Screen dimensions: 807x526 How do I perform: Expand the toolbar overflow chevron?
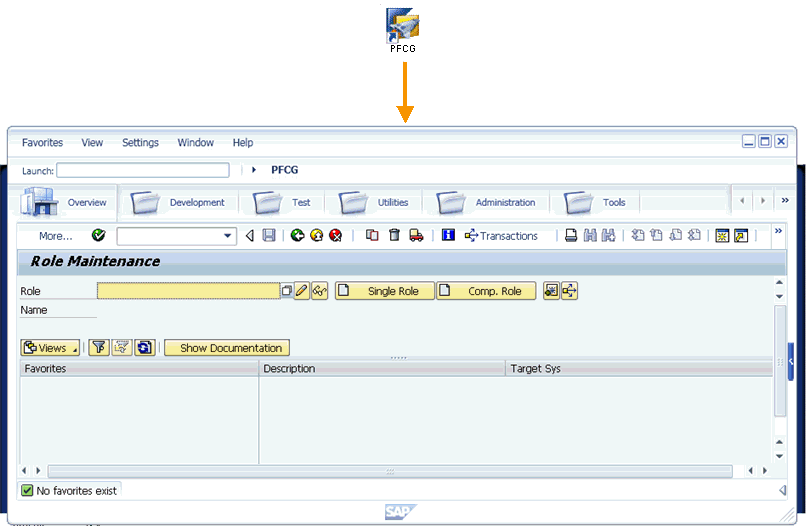coord(778,231)
